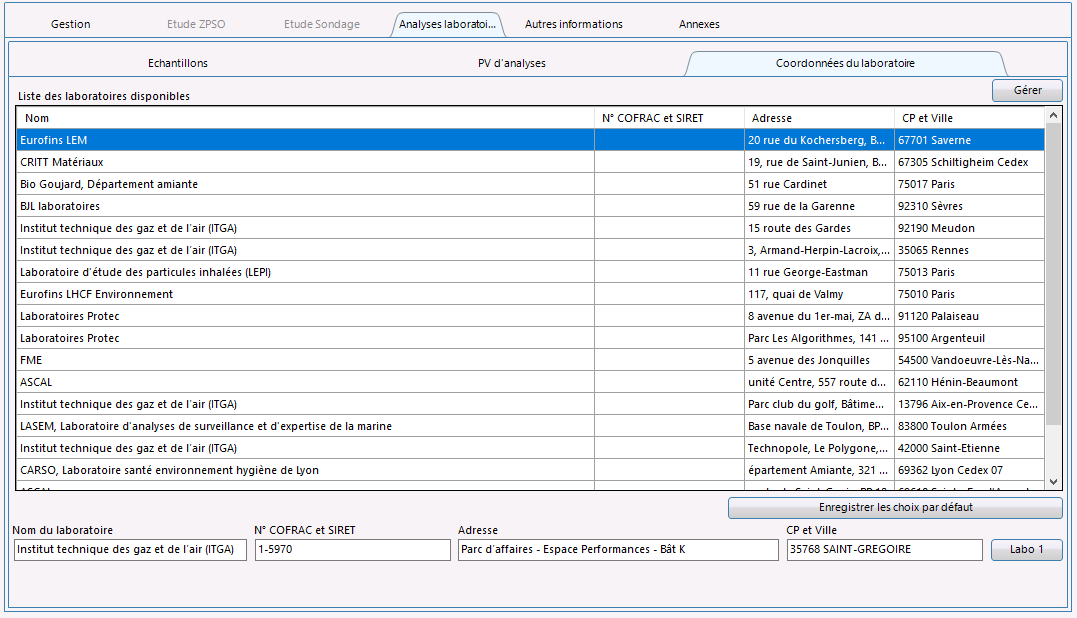Click the CP et Ville column header
The image size is (1077, 618).
pos(968,118)
